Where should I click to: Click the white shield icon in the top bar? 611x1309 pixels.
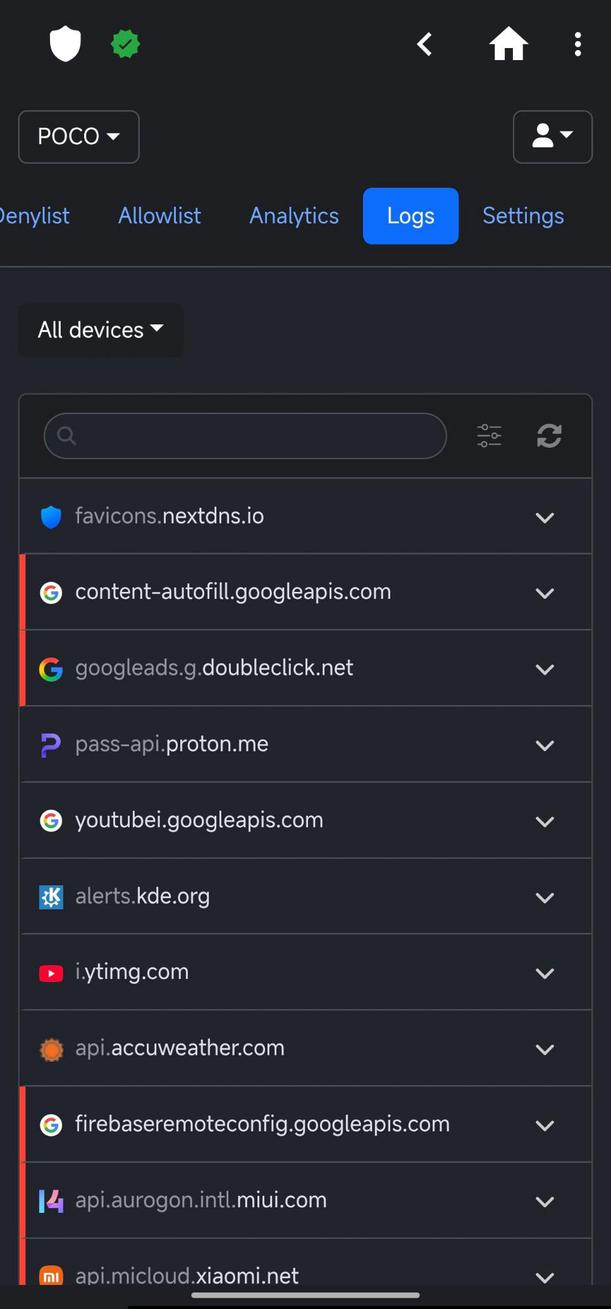(65, 43)
